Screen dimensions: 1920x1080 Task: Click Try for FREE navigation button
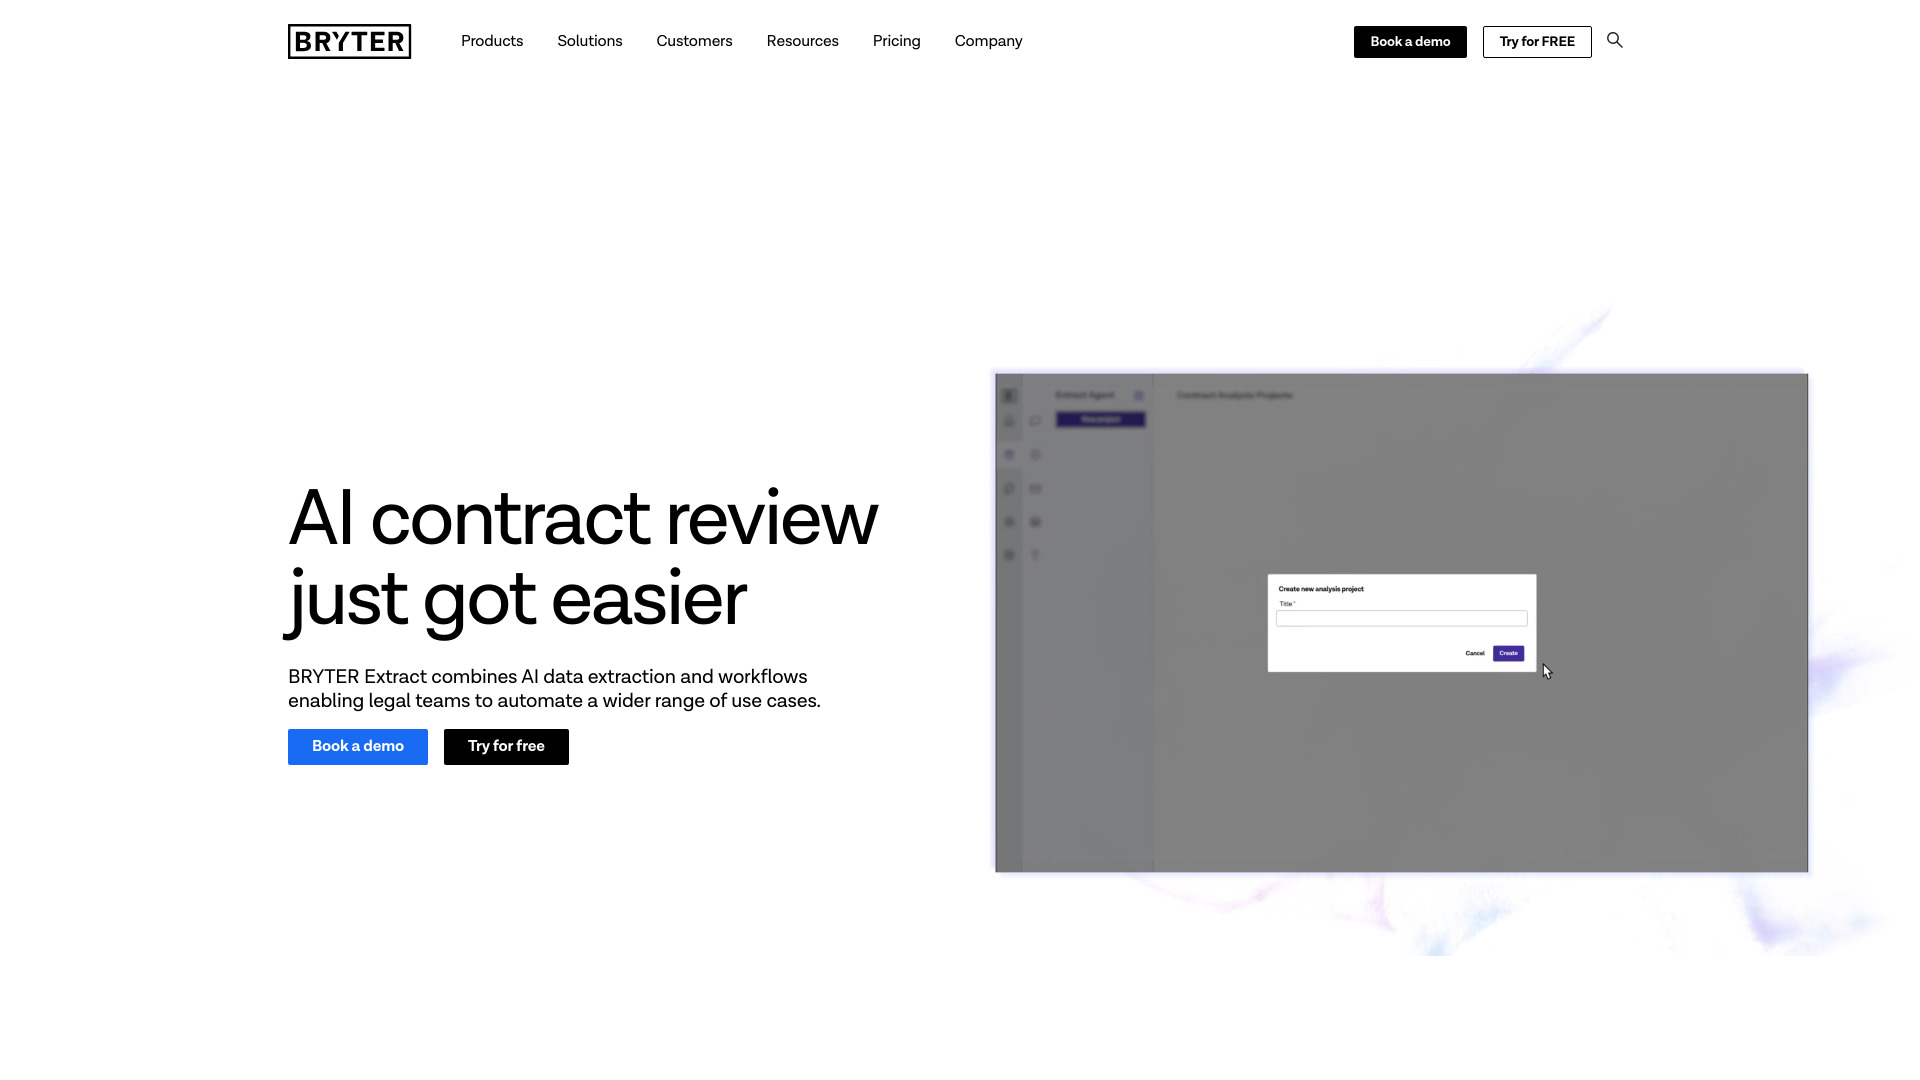tap(1536, 41)
